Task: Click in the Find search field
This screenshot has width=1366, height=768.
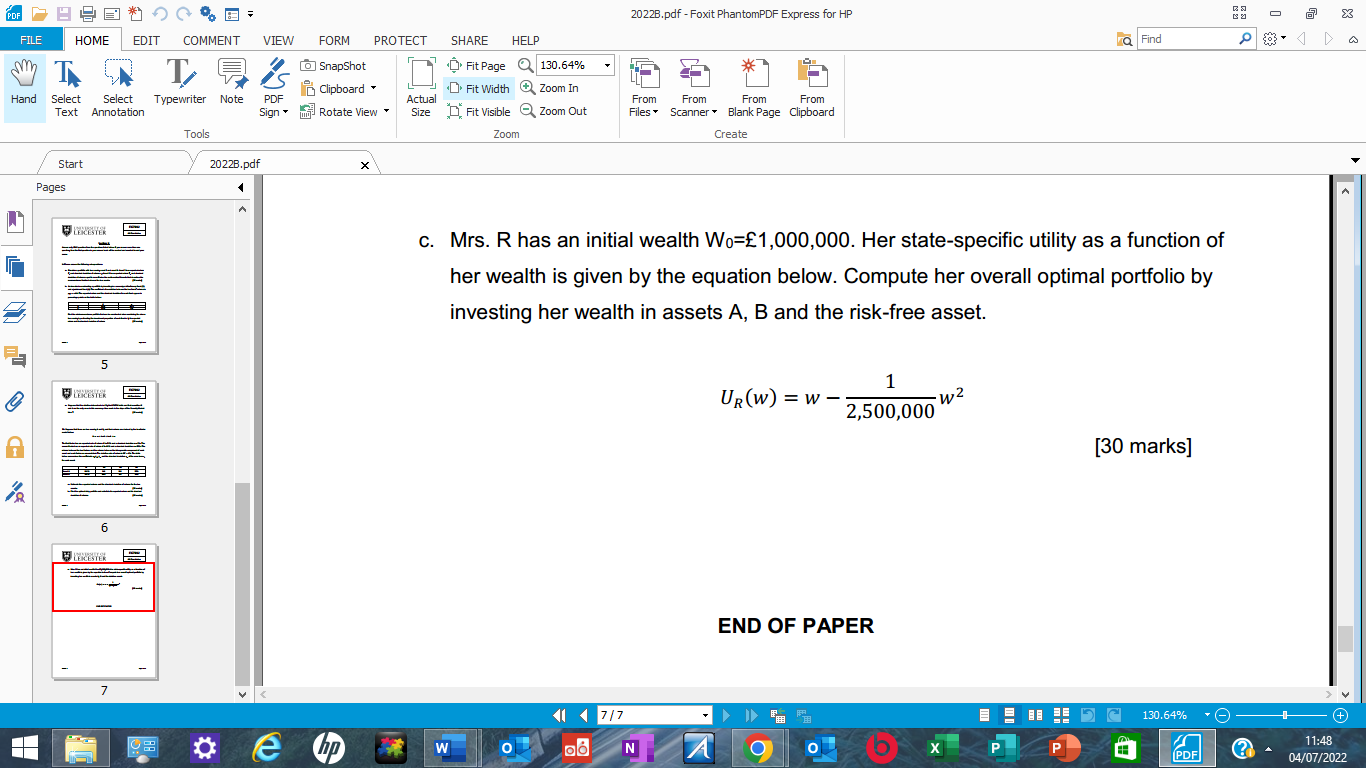Action: point(1188,39)
